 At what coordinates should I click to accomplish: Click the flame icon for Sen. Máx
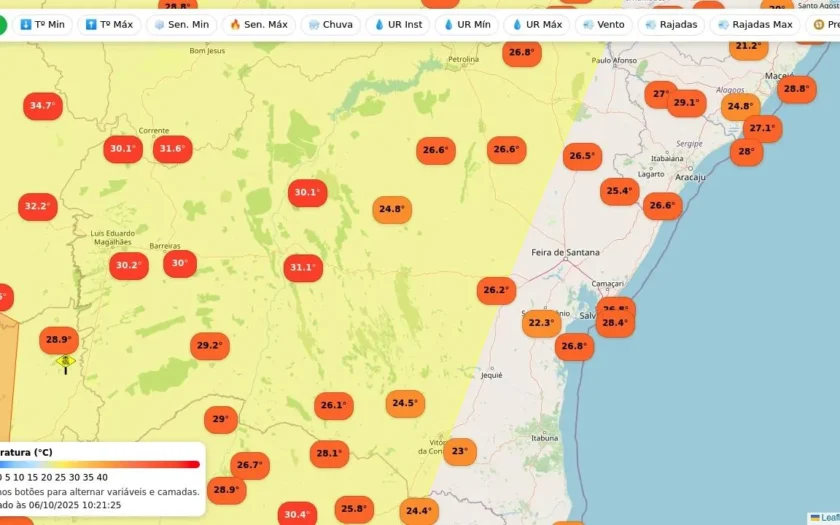pos(235,25)
